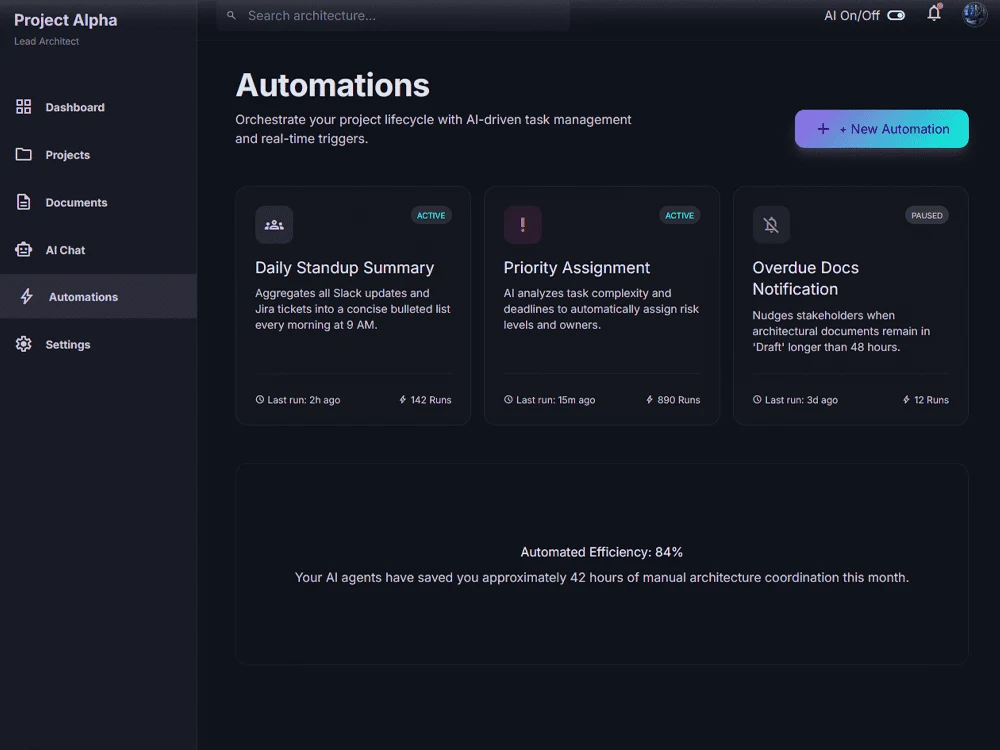
Task: Click the Daily Standup Summary group icon
Action: coord(274,224)
